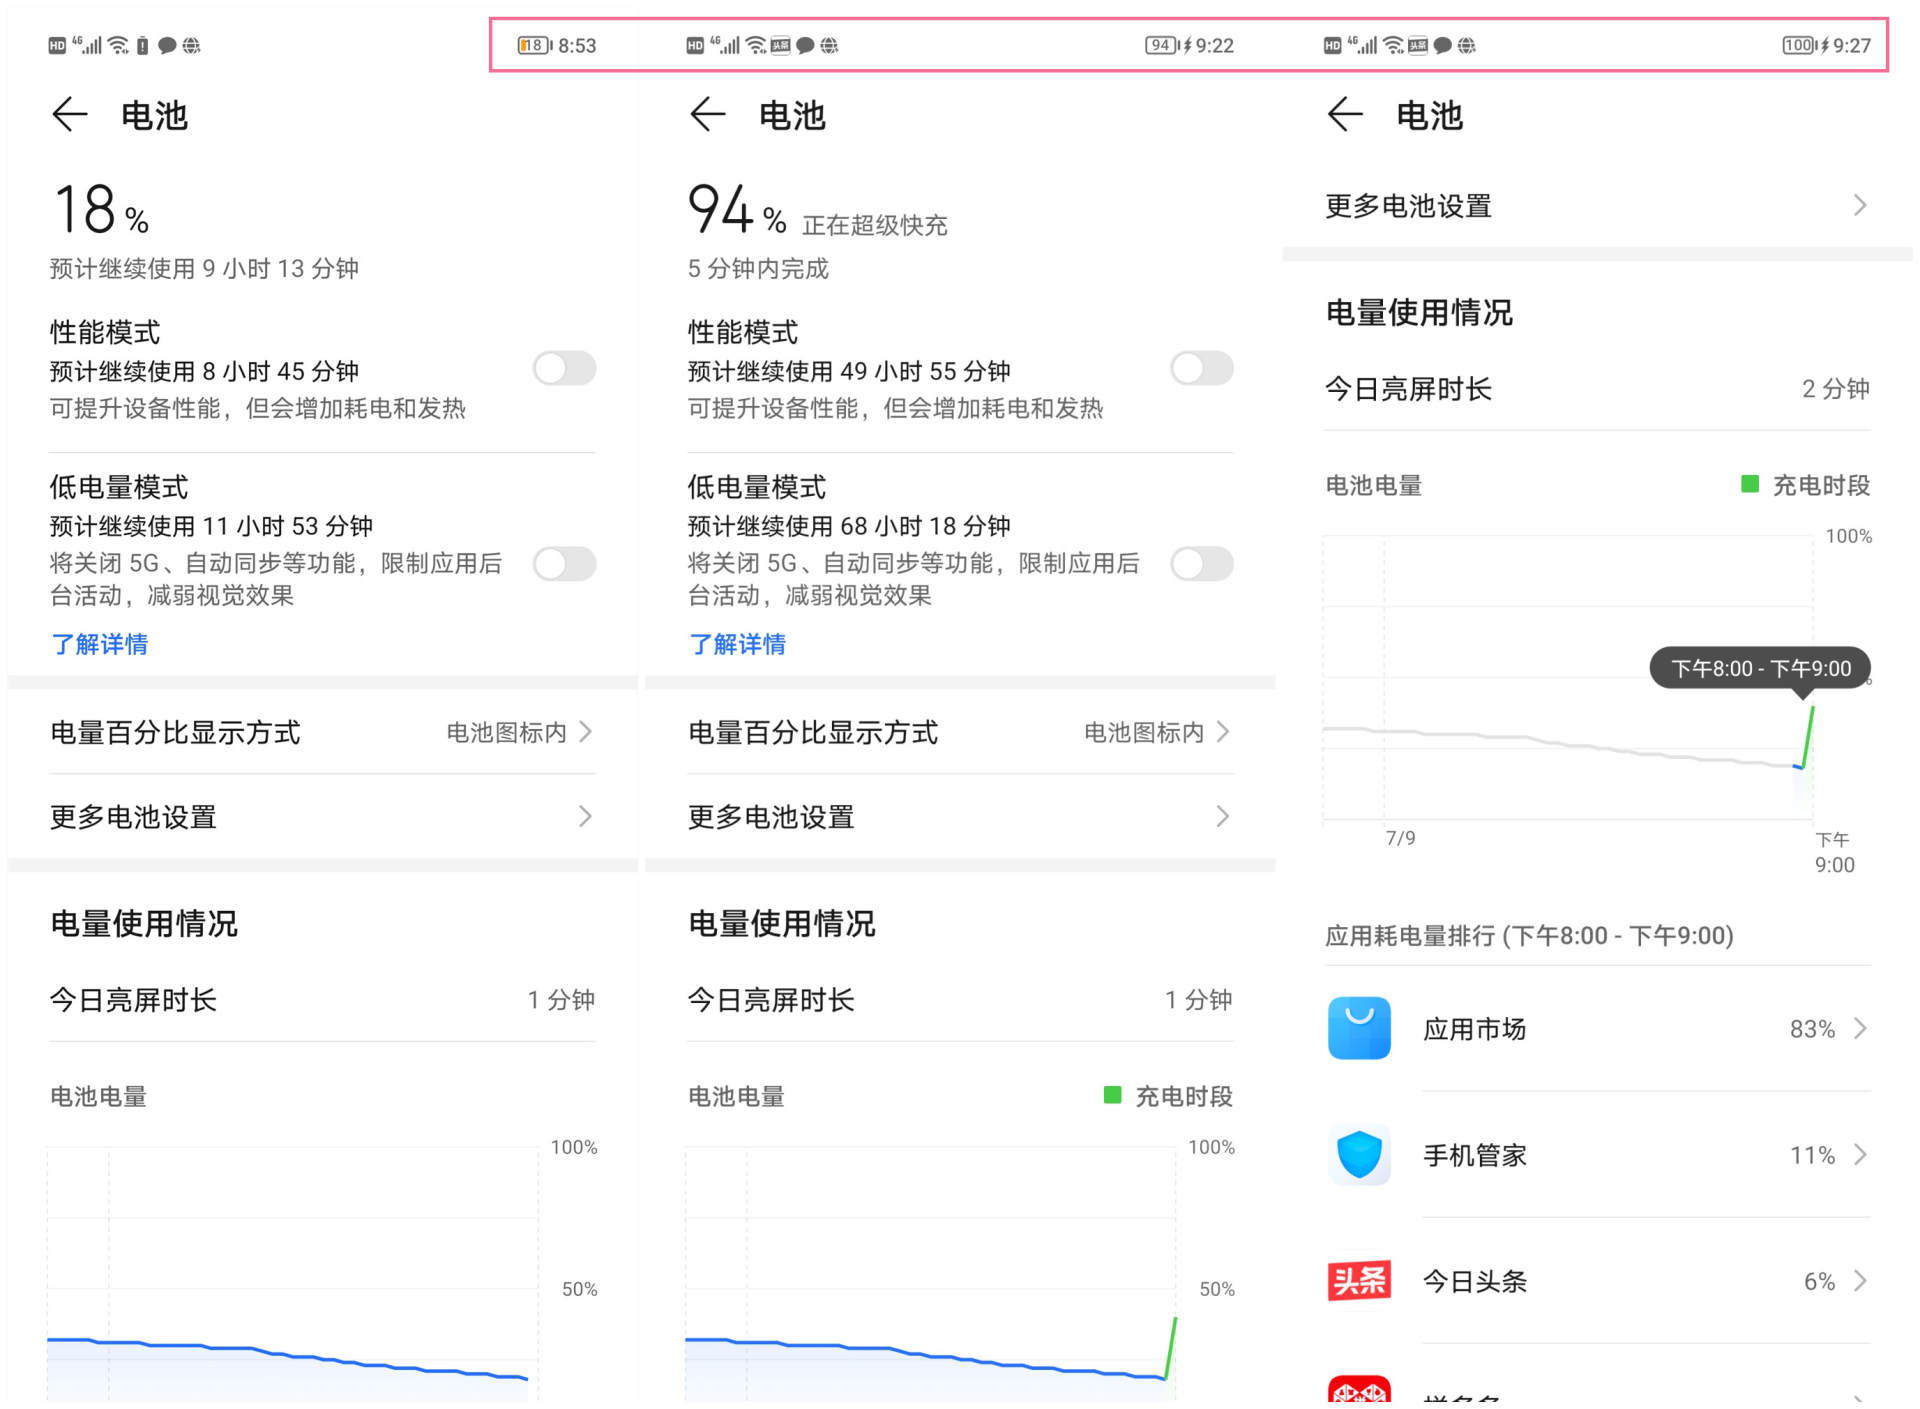Tap back arrow in right battery screen
Screen dimensions: 1920x1409
pyautogui.click(x=1345, y=115)
